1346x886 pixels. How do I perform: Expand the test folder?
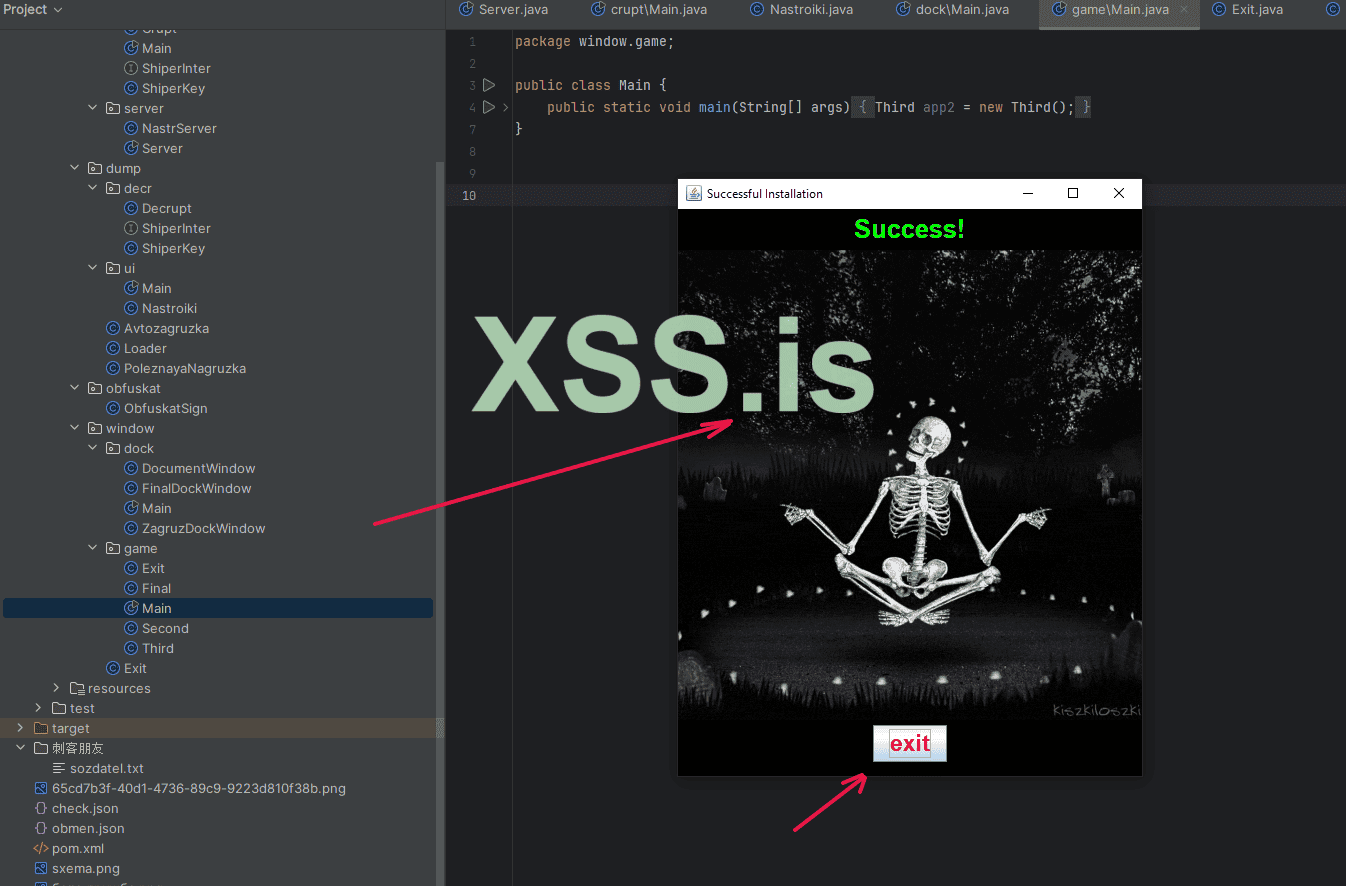click(x=39, y=708)
